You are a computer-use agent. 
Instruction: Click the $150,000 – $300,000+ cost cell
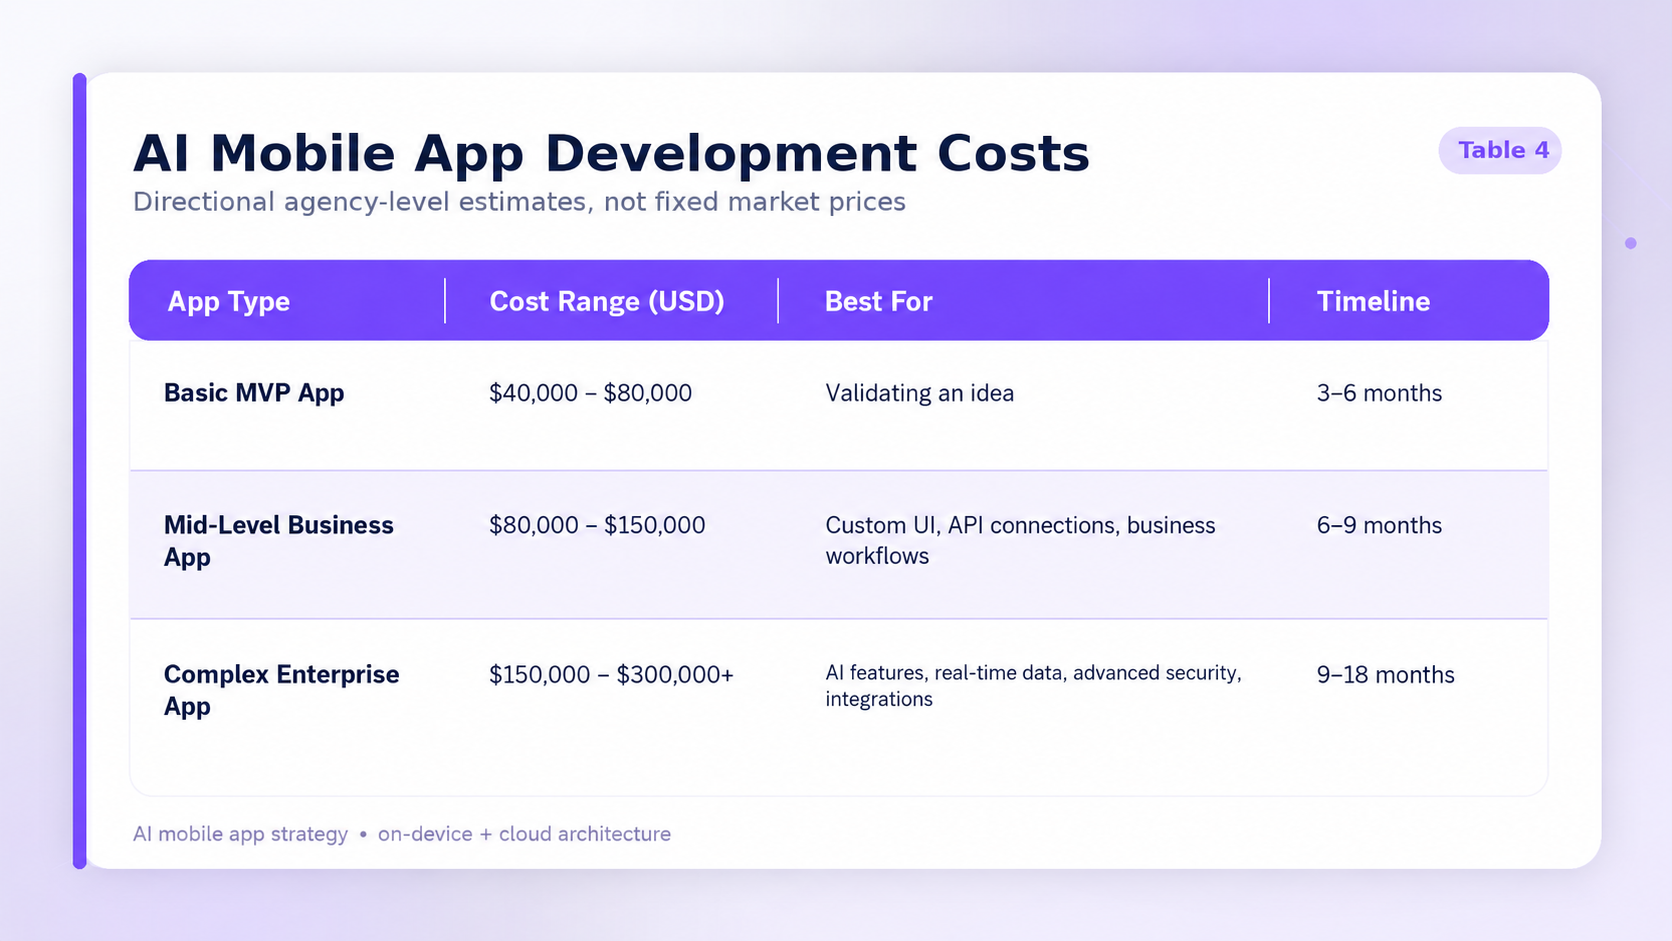click(611, 675)
